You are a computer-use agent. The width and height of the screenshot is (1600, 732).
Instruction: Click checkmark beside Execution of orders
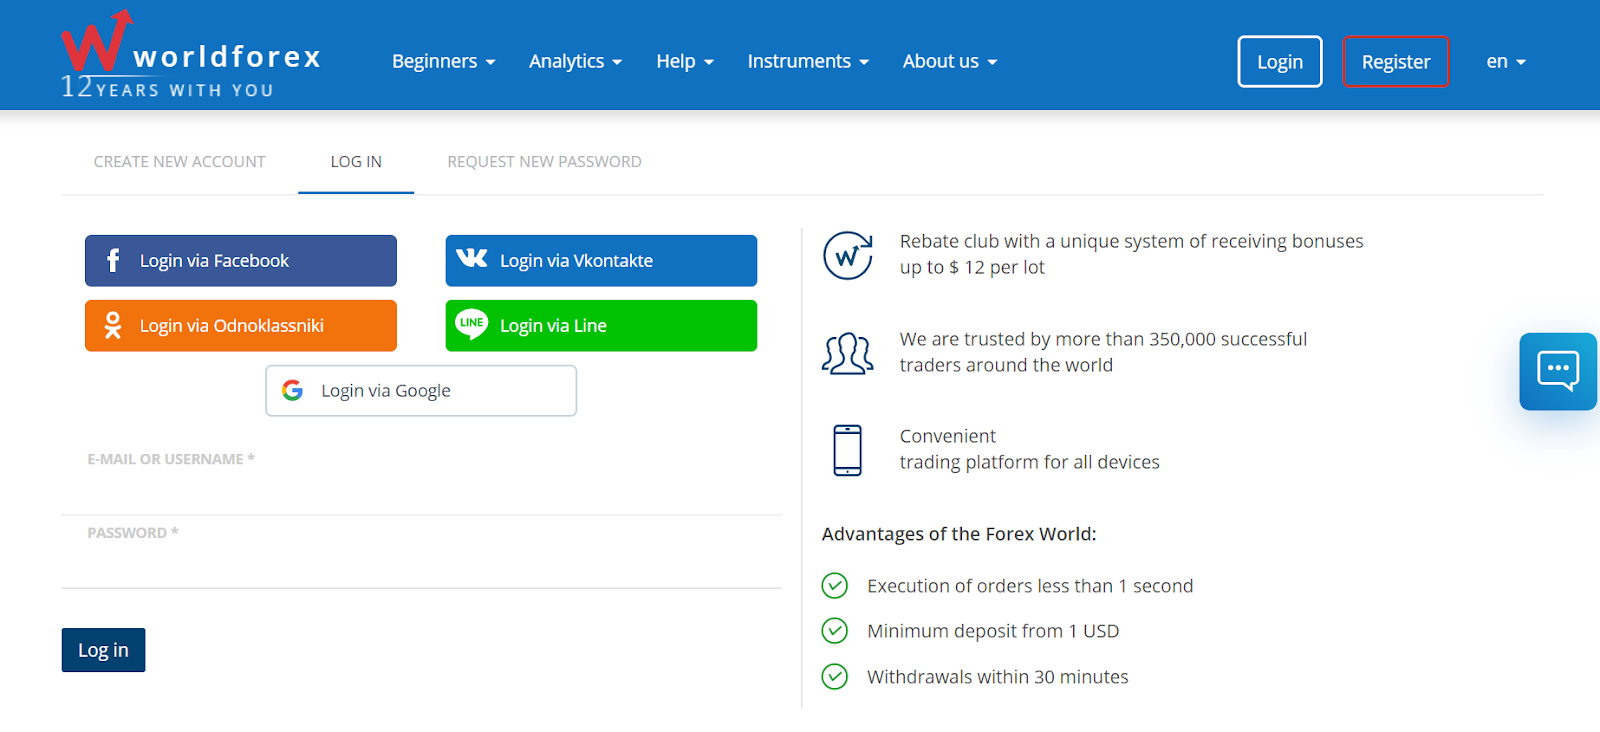click(x=834, y=585)
